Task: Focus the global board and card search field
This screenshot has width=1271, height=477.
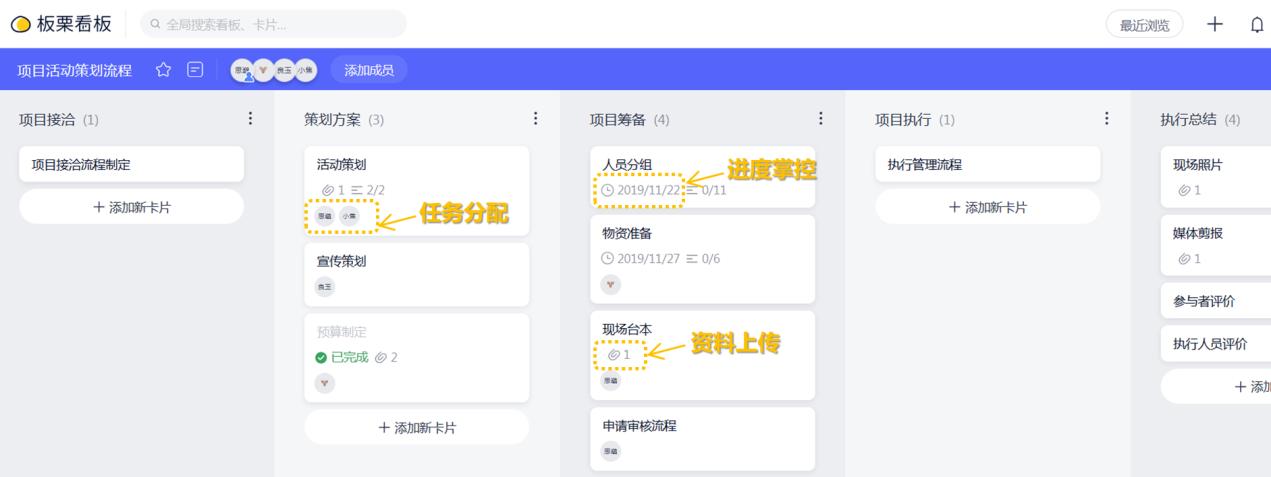Action: 273,24
